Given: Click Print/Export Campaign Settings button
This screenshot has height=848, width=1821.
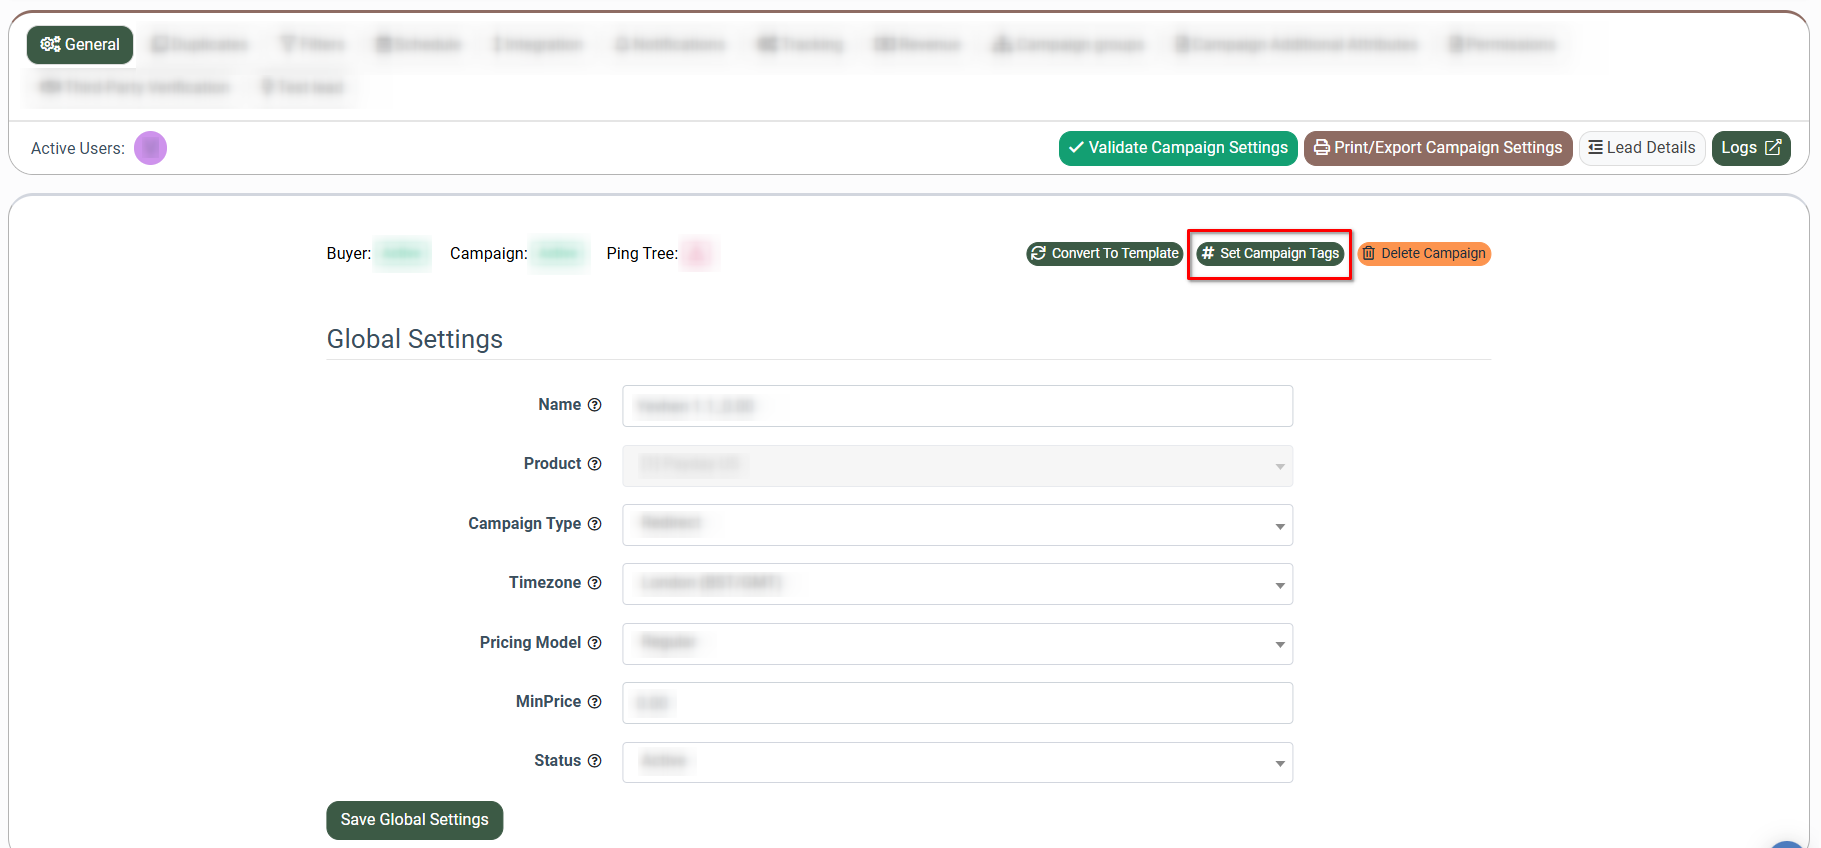Looking at the screenshot, I should (1437, 148).
